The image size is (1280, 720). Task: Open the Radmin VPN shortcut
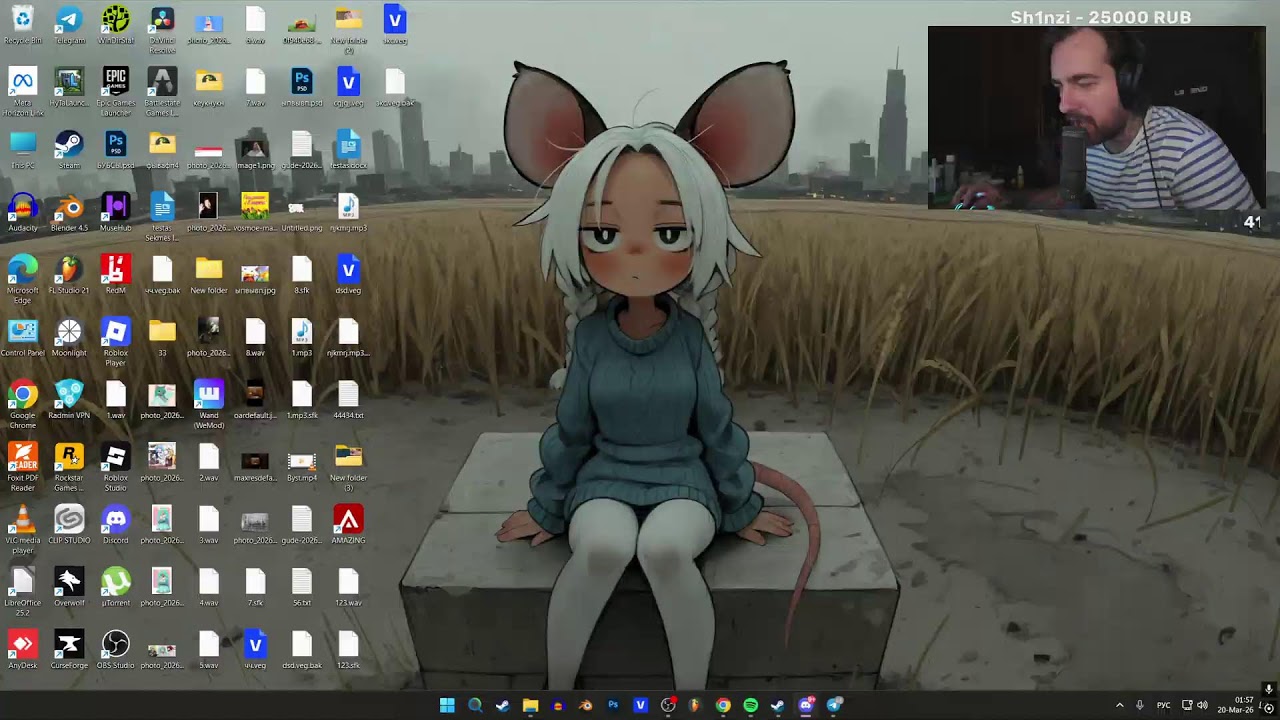pyautogui.click(x=69, y=401)
